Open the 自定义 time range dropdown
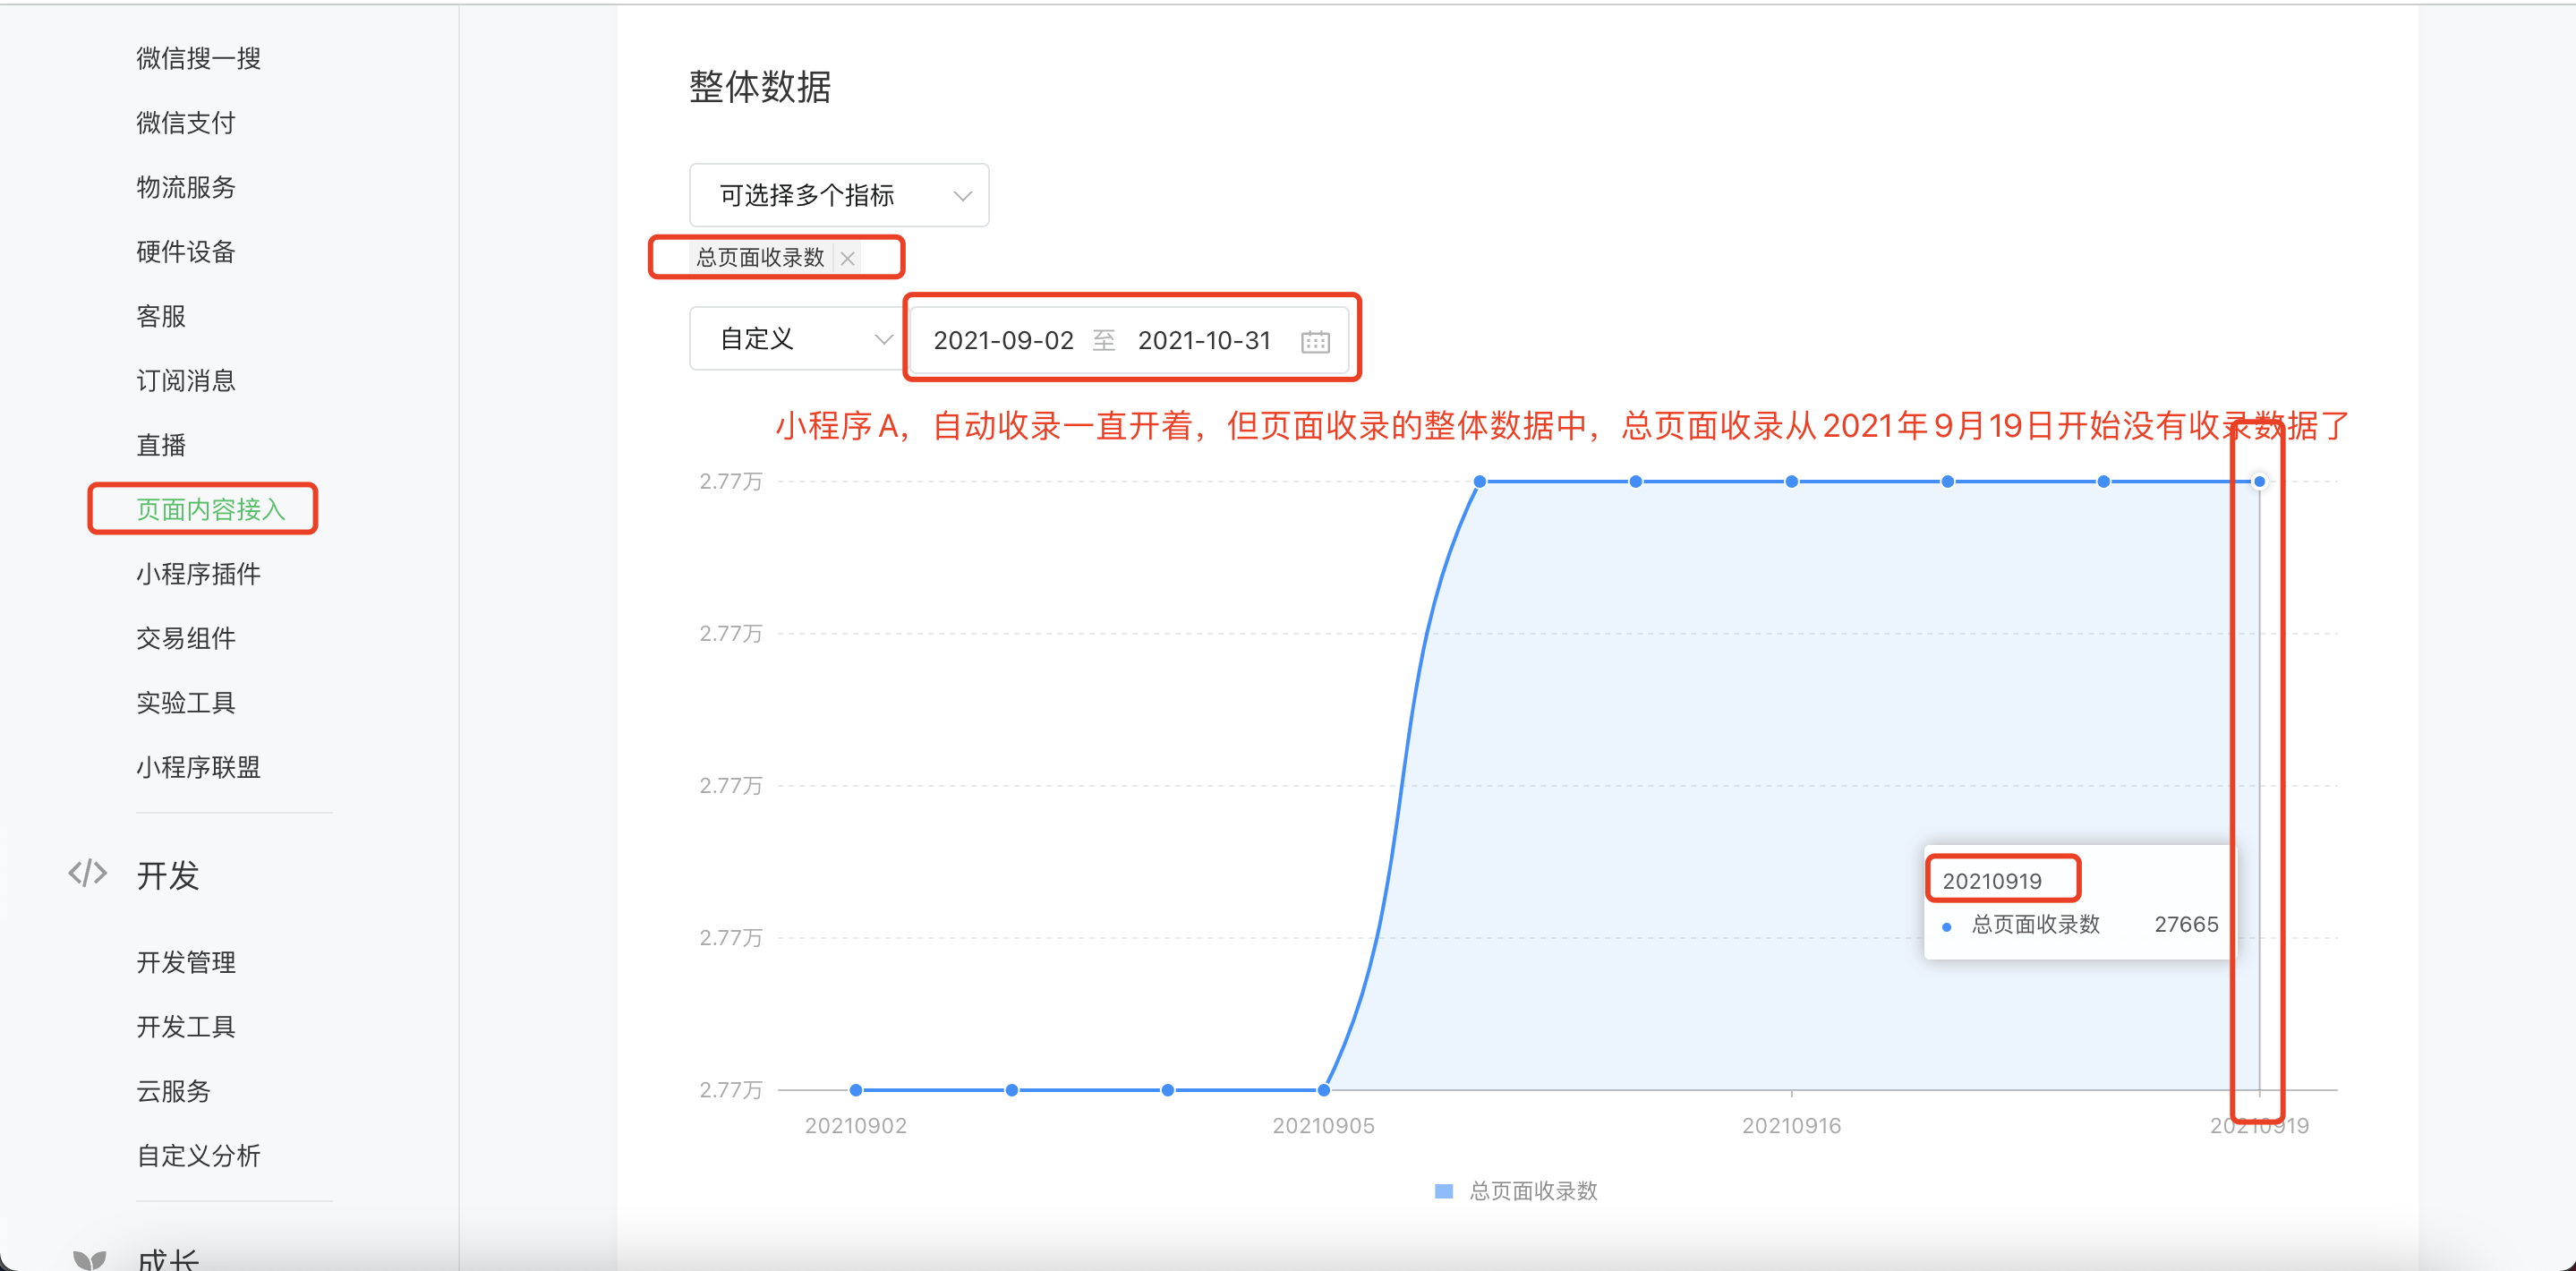Screen dimensions: 2576x1271 [797, 339]
